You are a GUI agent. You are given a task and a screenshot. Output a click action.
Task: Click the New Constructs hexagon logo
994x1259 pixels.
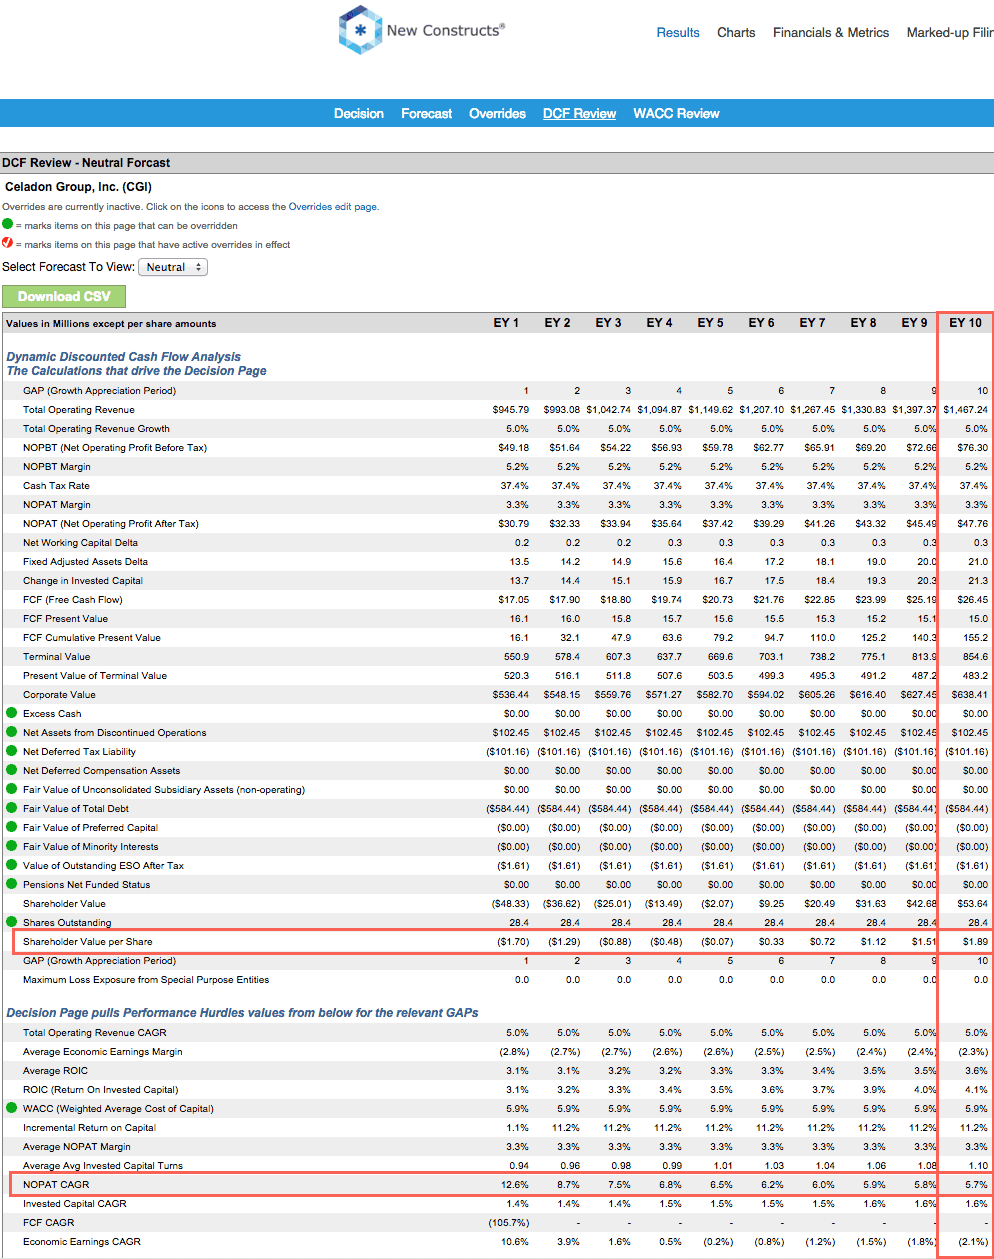(x=360, y=30)
